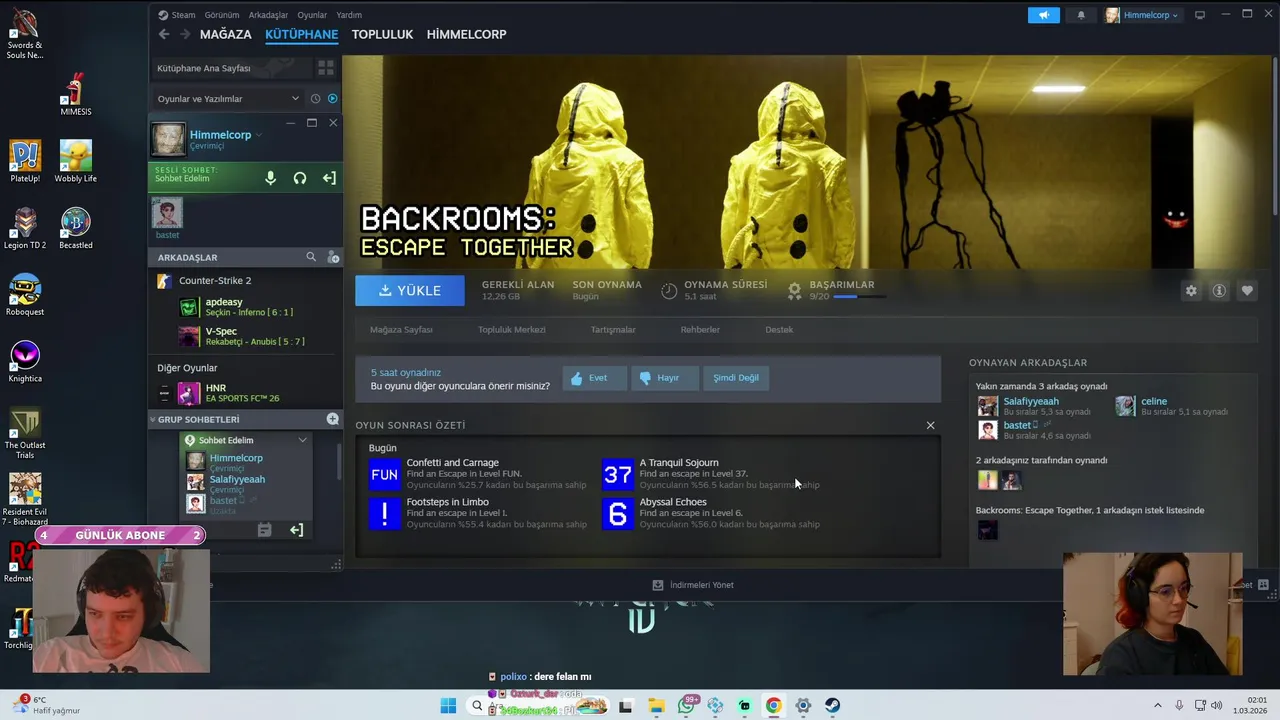
Task: Open the Topluluk Merkezi game tab
Action: 512,329
